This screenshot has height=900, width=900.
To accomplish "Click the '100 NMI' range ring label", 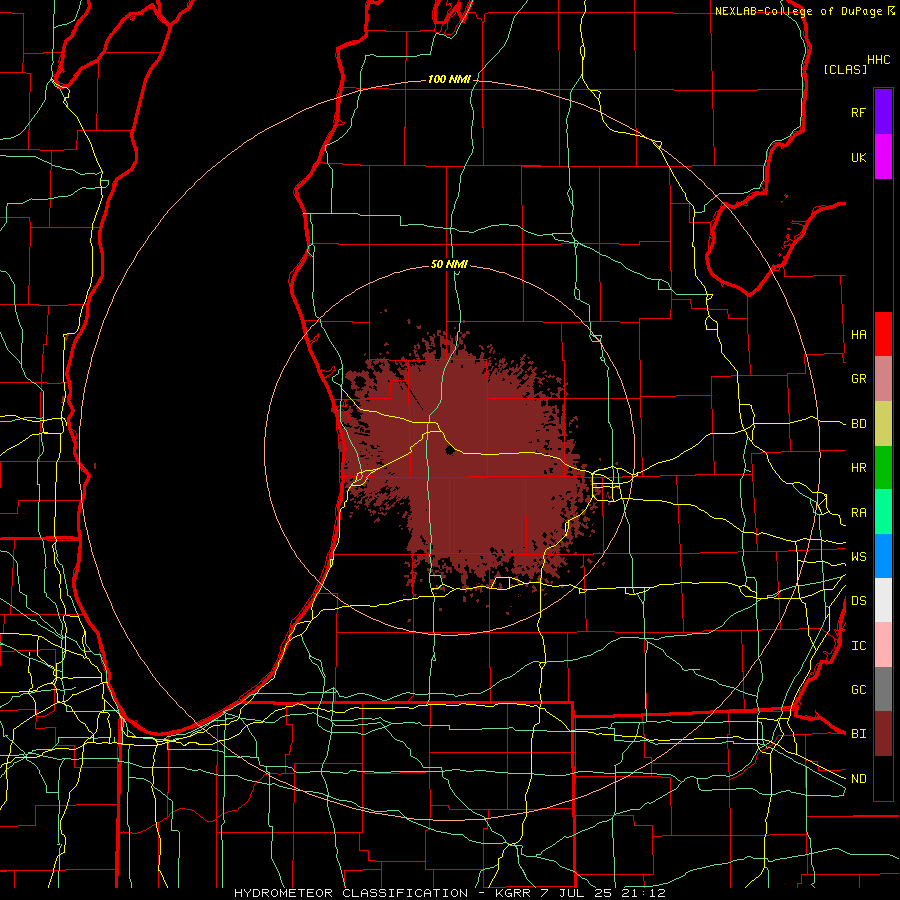I will click(449, 79).
